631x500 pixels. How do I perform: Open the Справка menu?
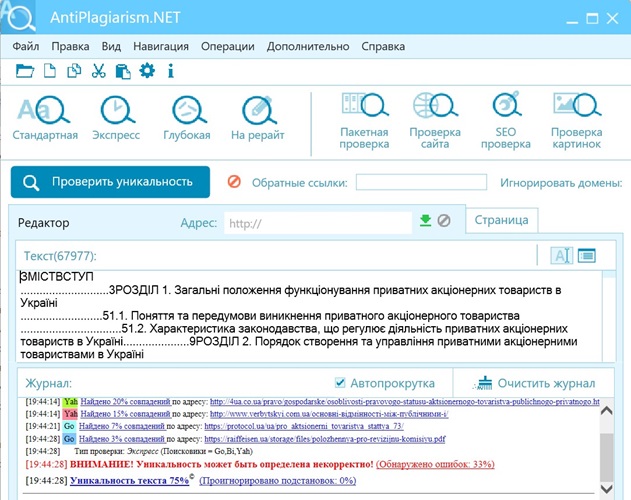pos(383,46)
